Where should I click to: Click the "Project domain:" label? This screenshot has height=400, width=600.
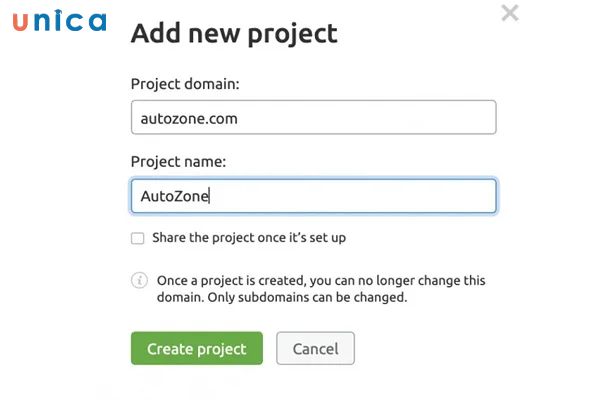pyautogui.click(x=185, y=84)
